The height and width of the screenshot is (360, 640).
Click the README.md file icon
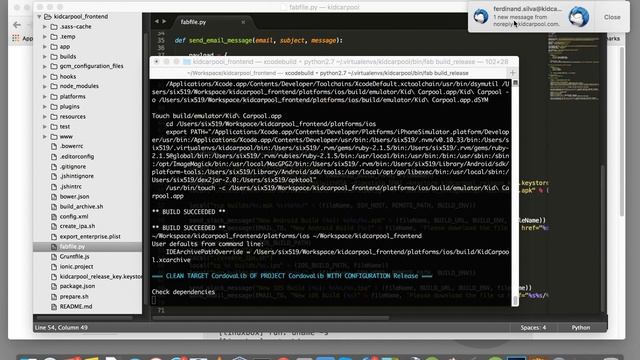click(54, 307)
